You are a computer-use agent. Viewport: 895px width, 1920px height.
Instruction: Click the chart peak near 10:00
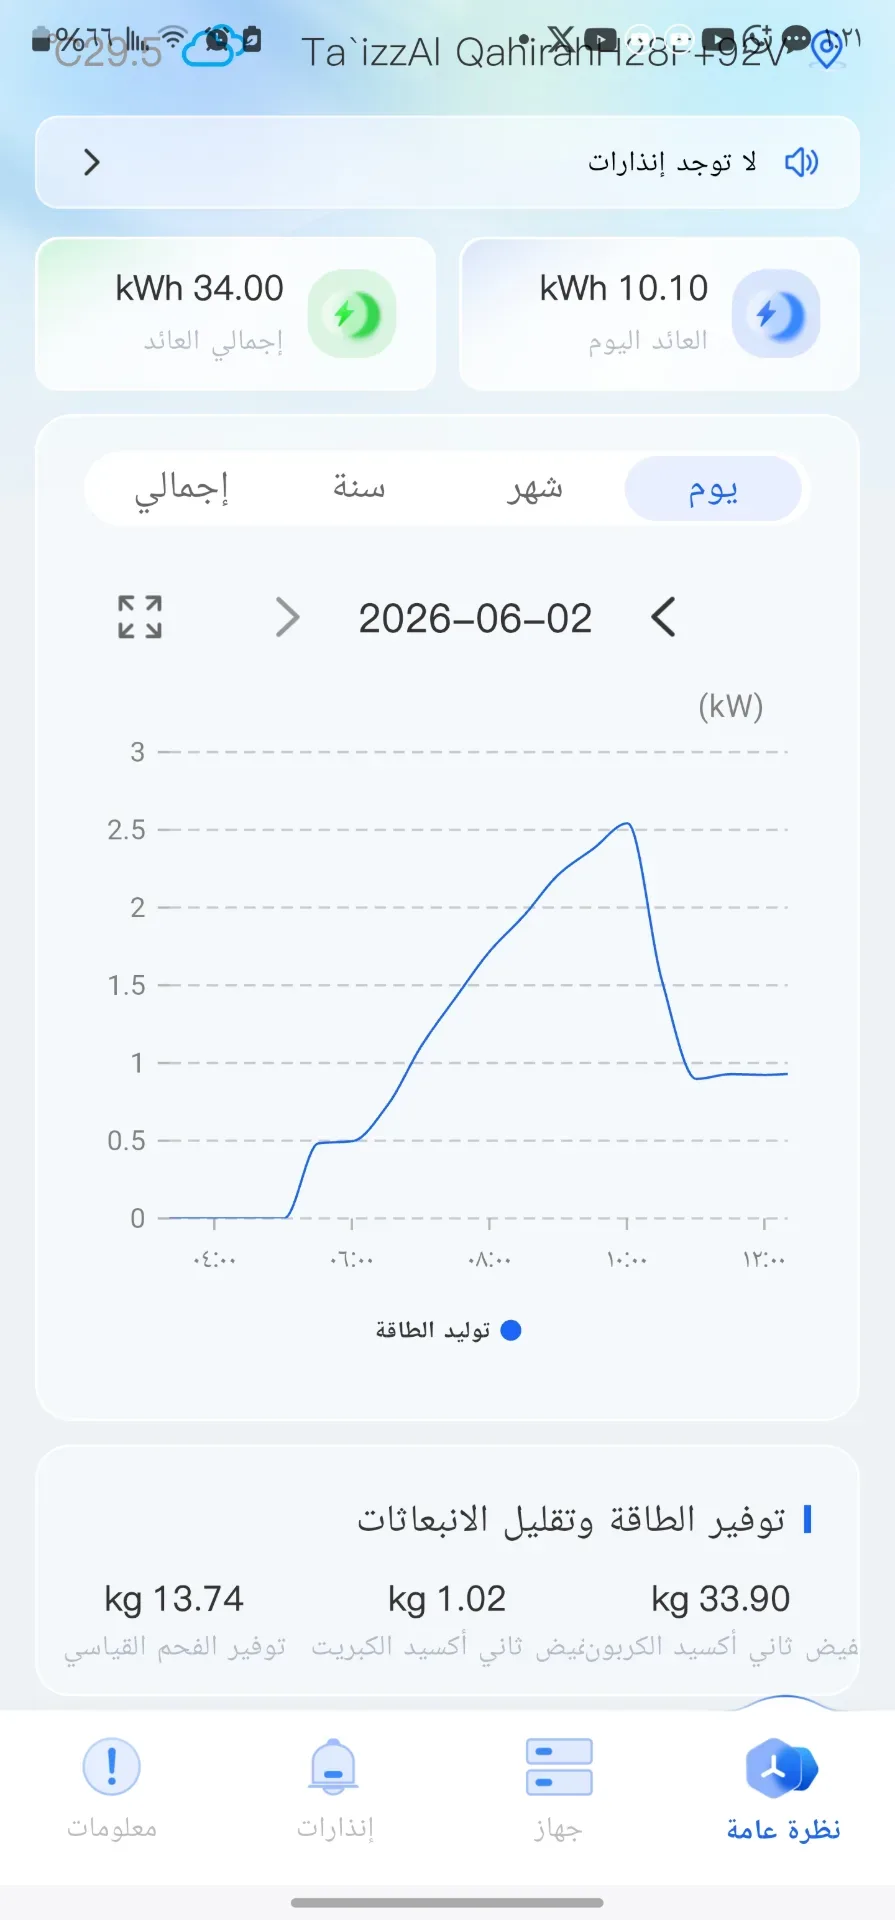point(627,824)
